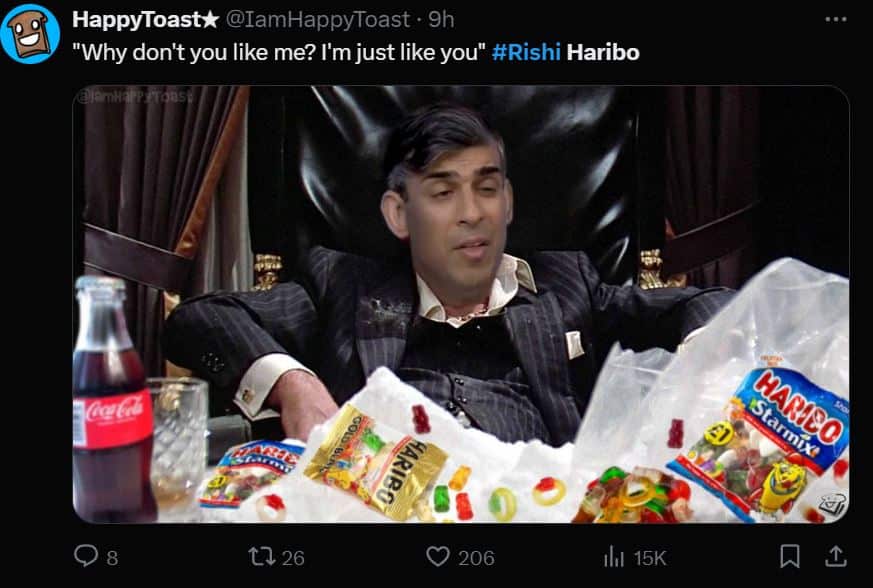
Task: Click the tweet text "Why don't you like me?"
Action: pyautogui.click(x=194, y=53)
